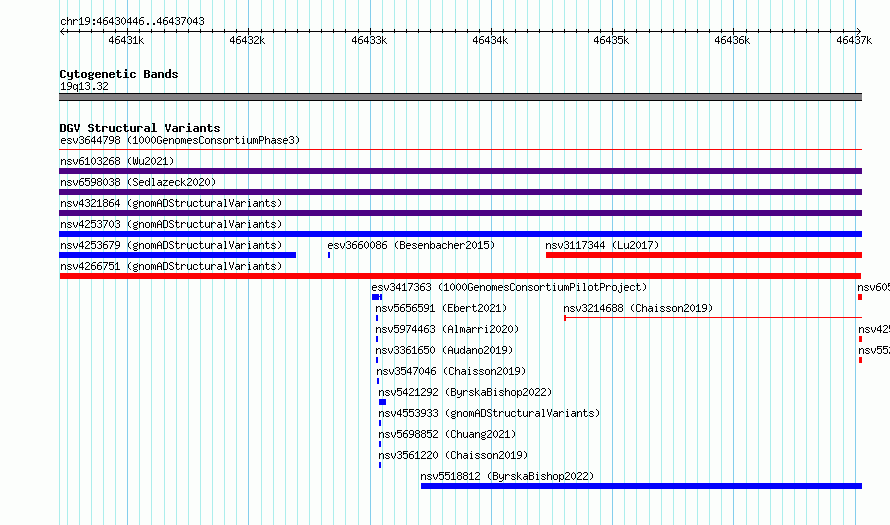Viewport: 890px width, 525px height.
Task: Select the nsv6598038 (Sedlazeck2020) purple bar
Action: click(x=460, y=192)
